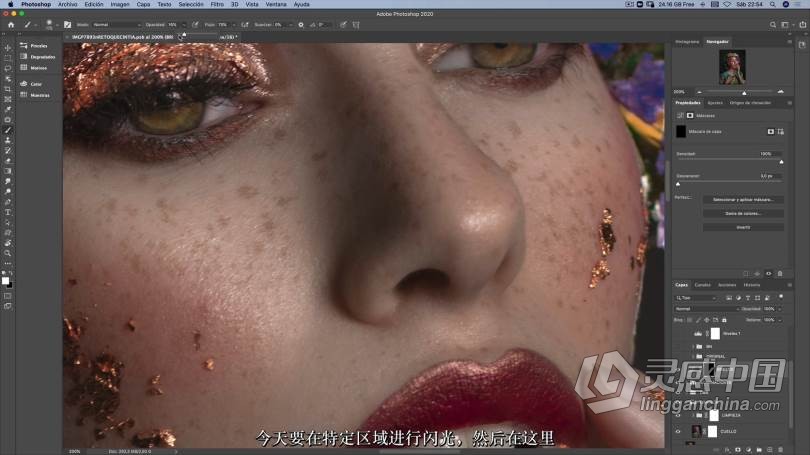Toggle visibility of LIMPIEZA group

click(x=678, y=415)
